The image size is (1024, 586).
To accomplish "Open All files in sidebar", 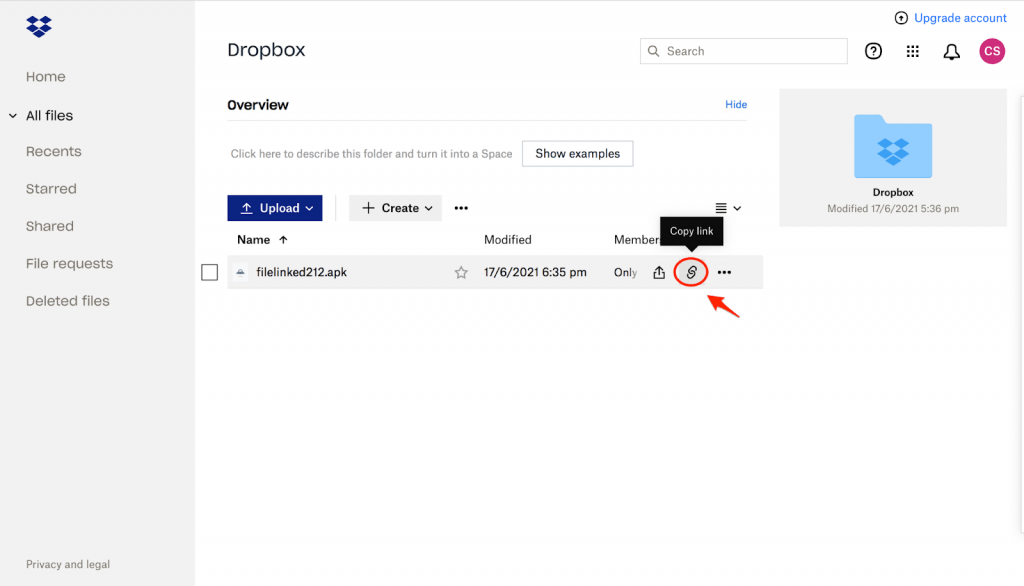I will coord(49,116).
